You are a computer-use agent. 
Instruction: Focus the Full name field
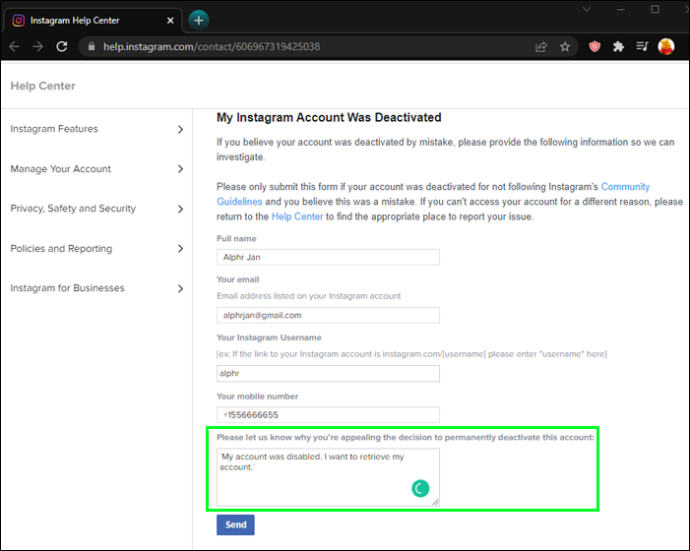[328, 257]
